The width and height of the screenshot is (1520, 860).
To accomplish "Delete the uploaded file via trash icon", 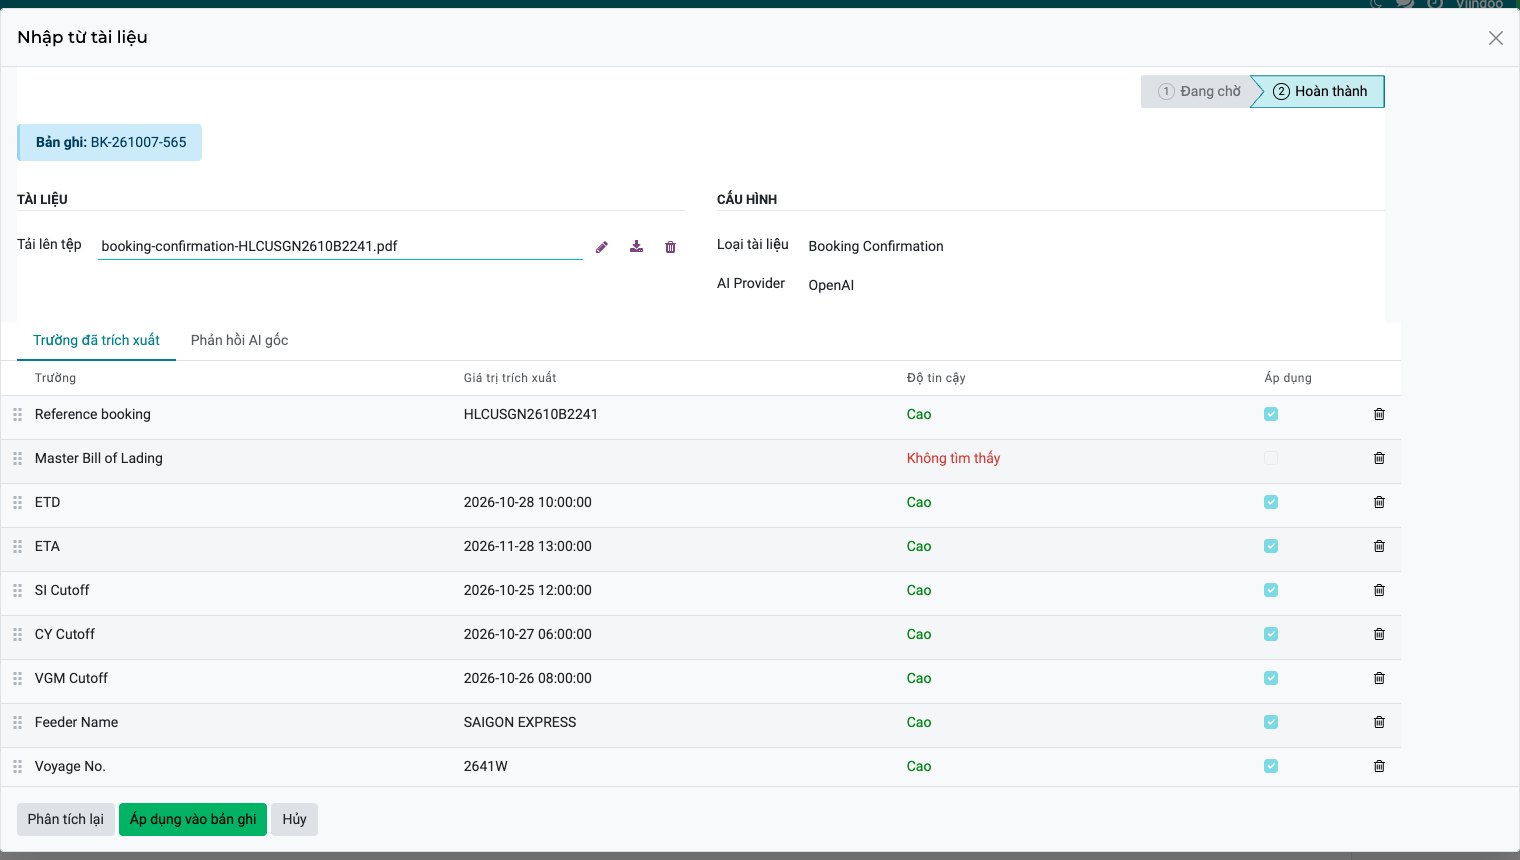I will point(671,247).
